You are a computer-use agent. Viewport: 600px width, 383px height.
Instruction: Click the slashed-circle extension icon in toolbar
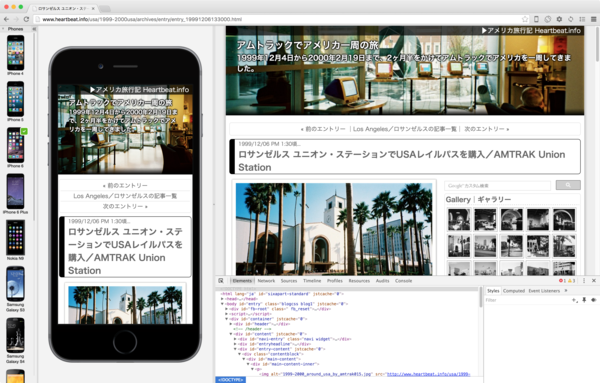point(548,19)
